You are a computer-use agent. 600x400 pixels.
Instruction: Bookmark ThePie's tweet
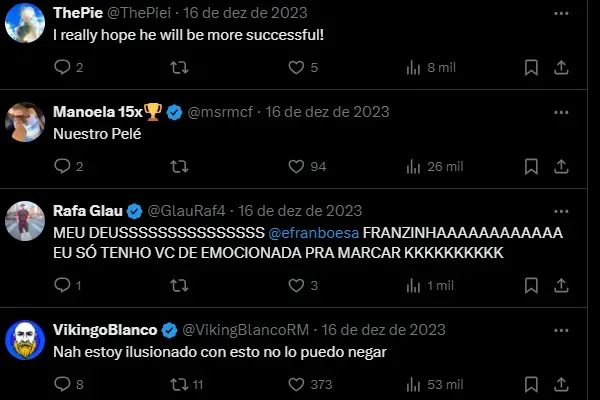click(531, 68)
